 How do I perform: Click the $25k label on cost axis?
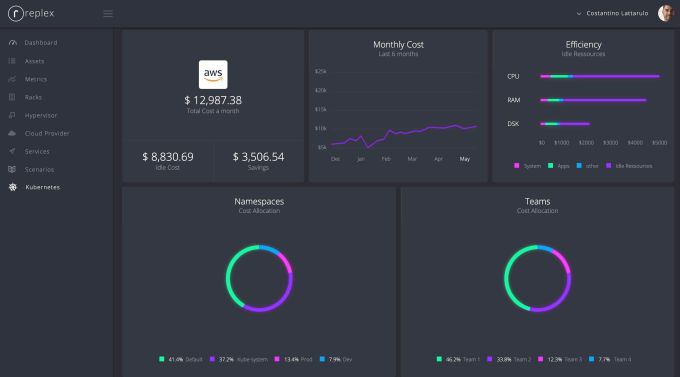[x=320, y=71]
